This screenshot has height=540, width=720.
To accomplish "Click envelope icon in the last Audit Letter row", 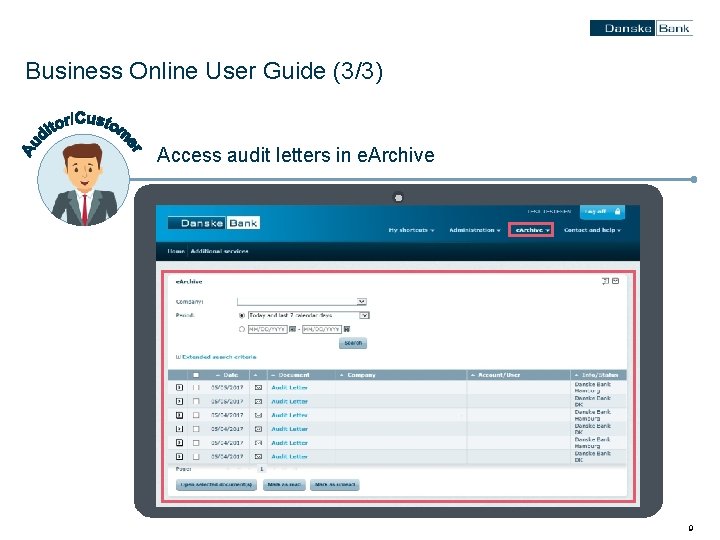I will [259, 456].
